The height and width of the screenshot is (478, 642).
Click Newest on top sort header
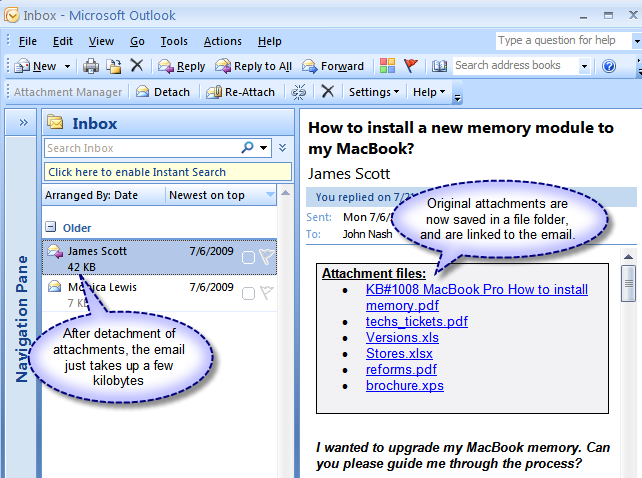coord(221,195)
